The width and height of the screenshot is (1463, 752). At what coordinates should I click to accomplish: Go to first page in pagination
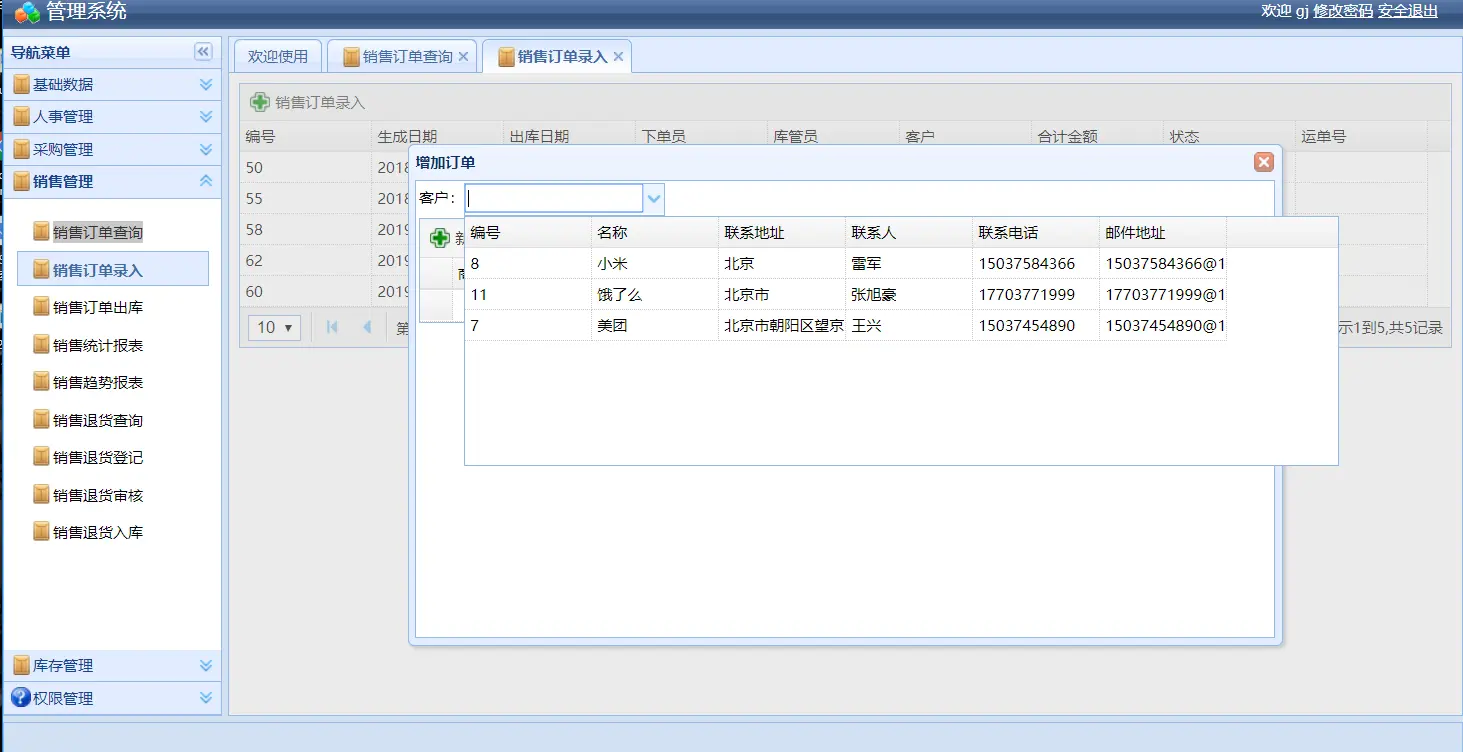(x=333, y=327)
